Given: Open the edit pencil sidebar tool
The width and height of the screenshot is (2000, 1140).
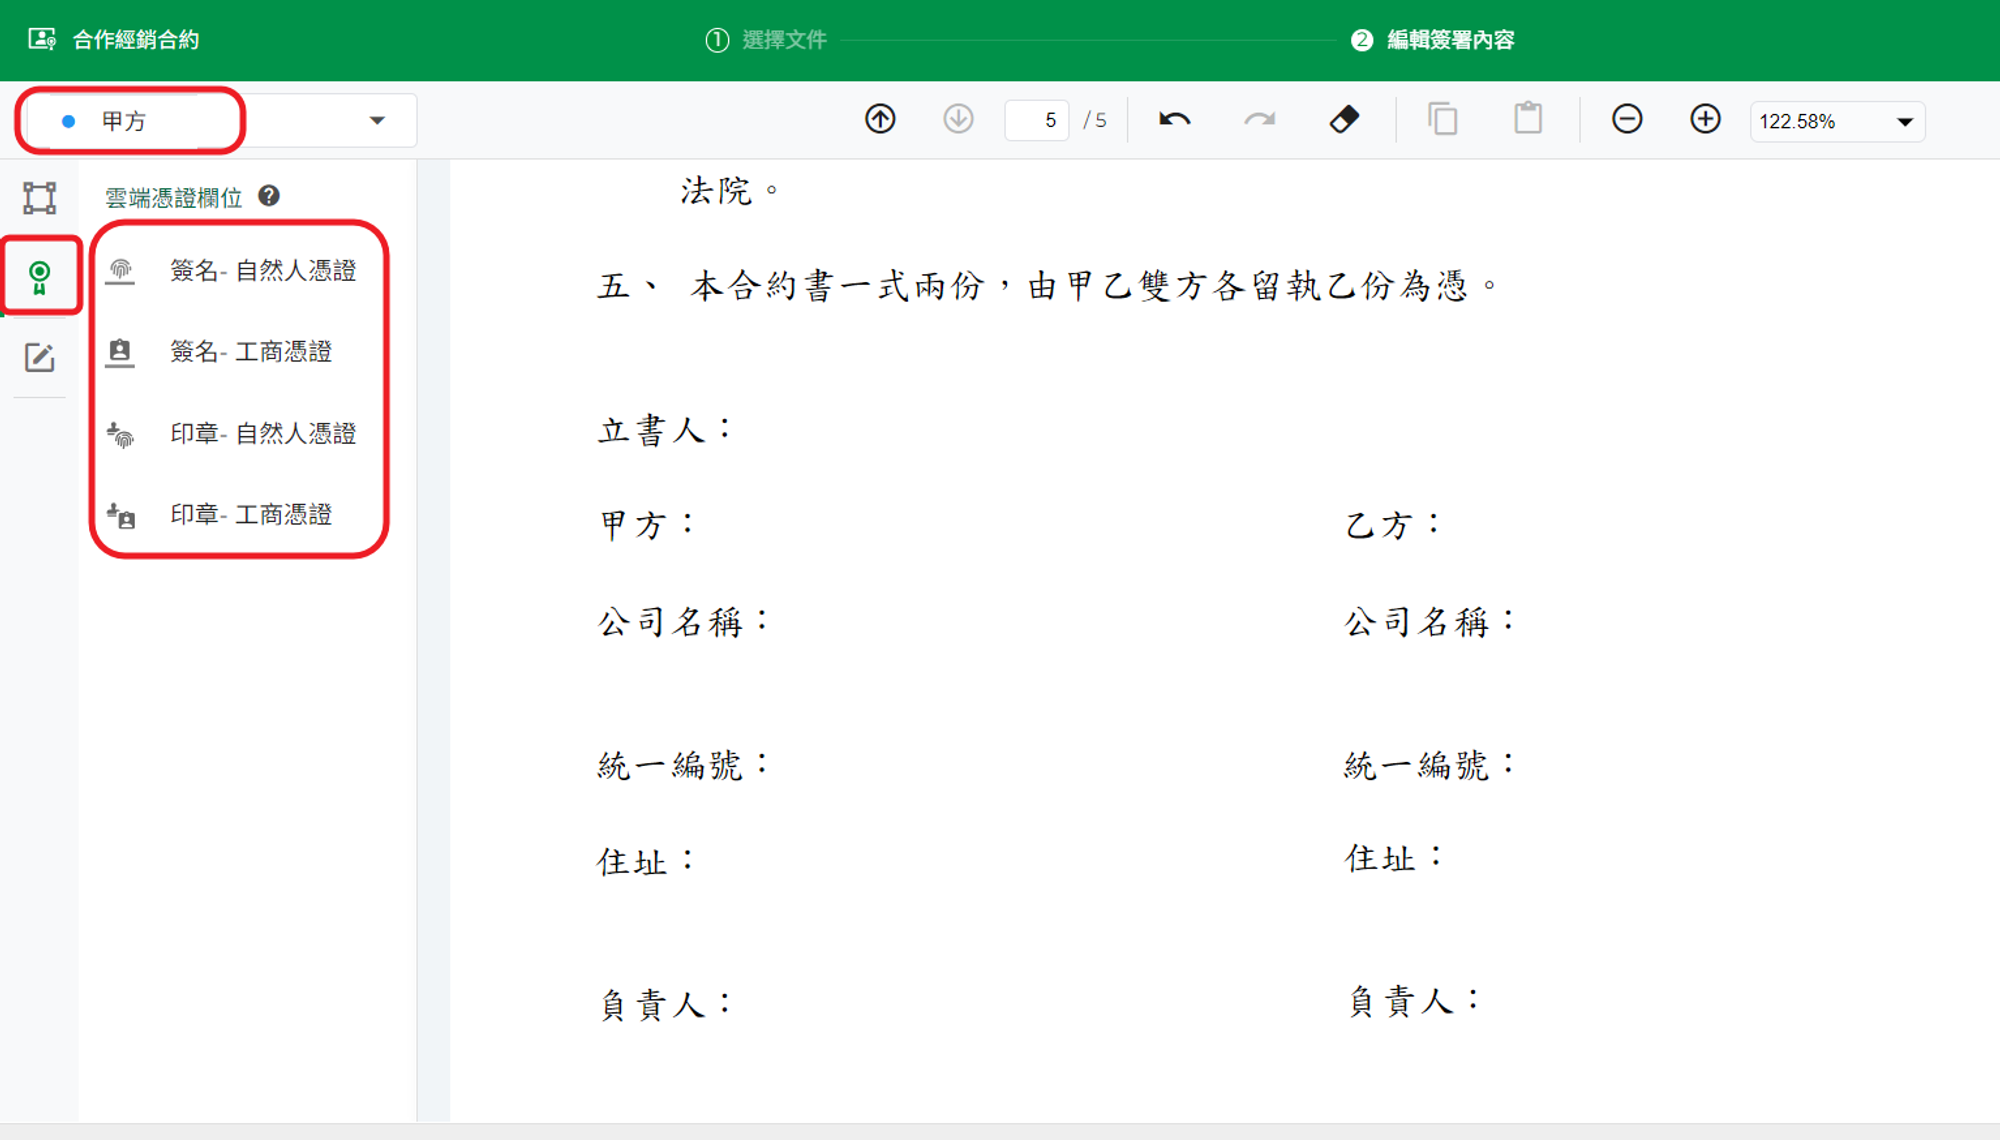Looking at the screenshot, I should [40, 357].
